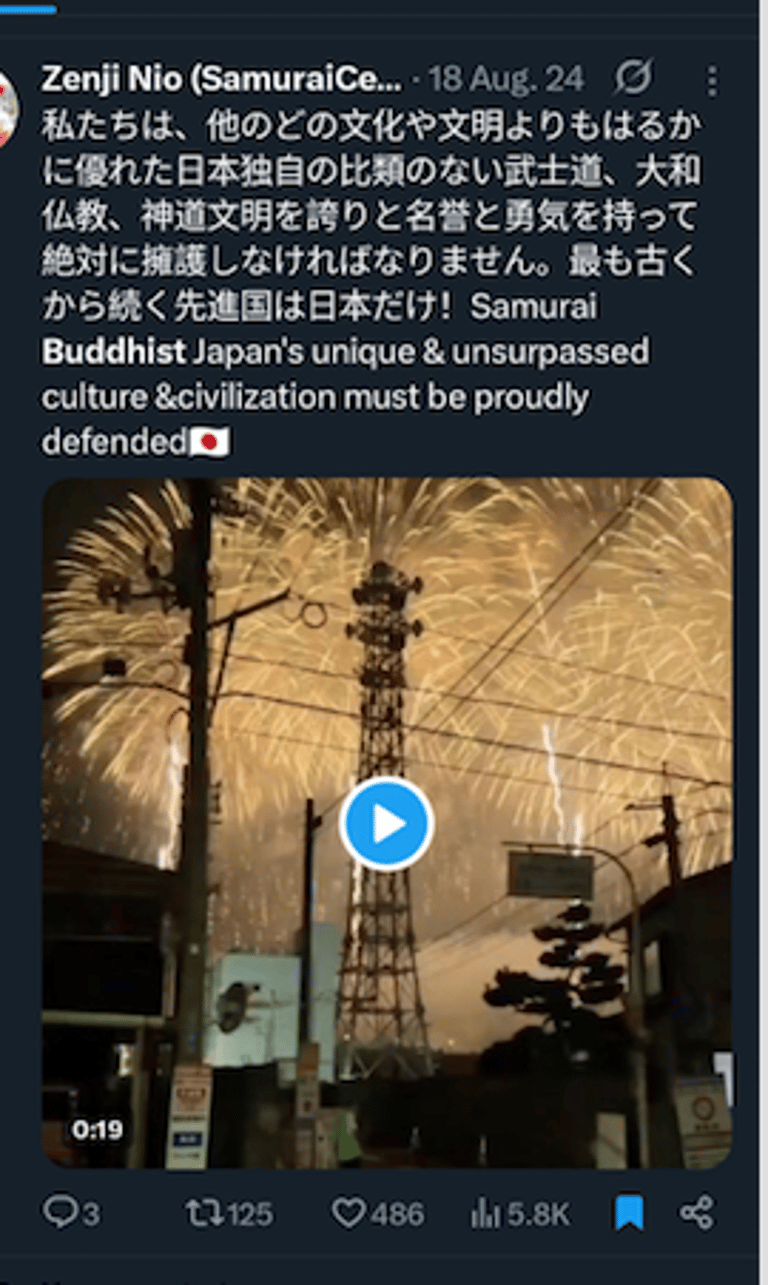This screenshot has width=768, height=1285.
Task: Repost the tweet with 125 reposts
Action: coord(202,1214)
